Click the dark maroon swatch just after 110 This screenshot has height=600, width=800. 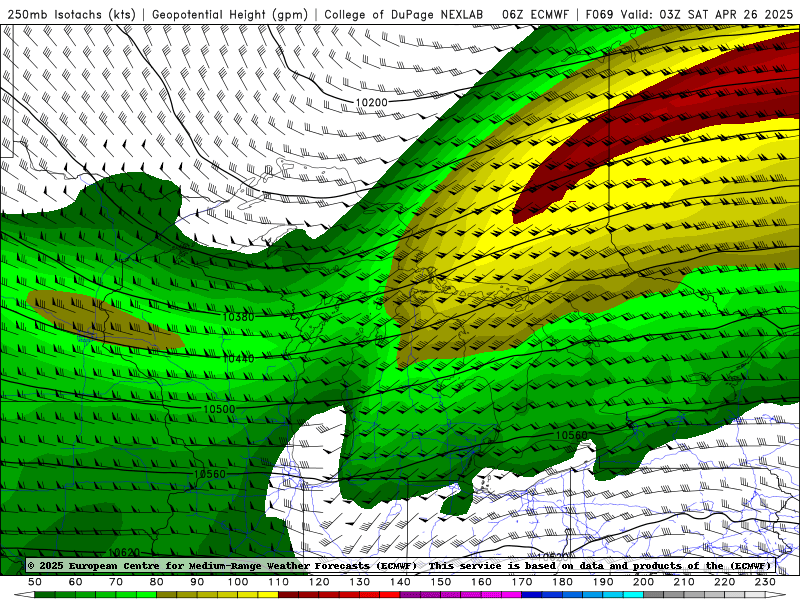(289, 595)
